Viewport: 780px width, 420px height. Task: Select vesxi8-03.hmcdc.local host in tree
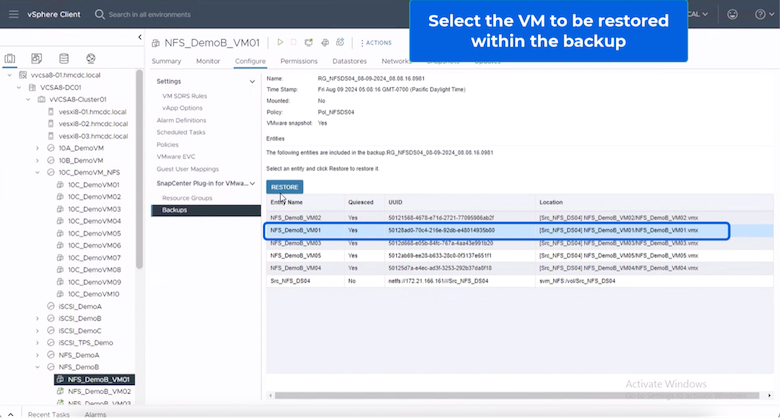(93, 136)
